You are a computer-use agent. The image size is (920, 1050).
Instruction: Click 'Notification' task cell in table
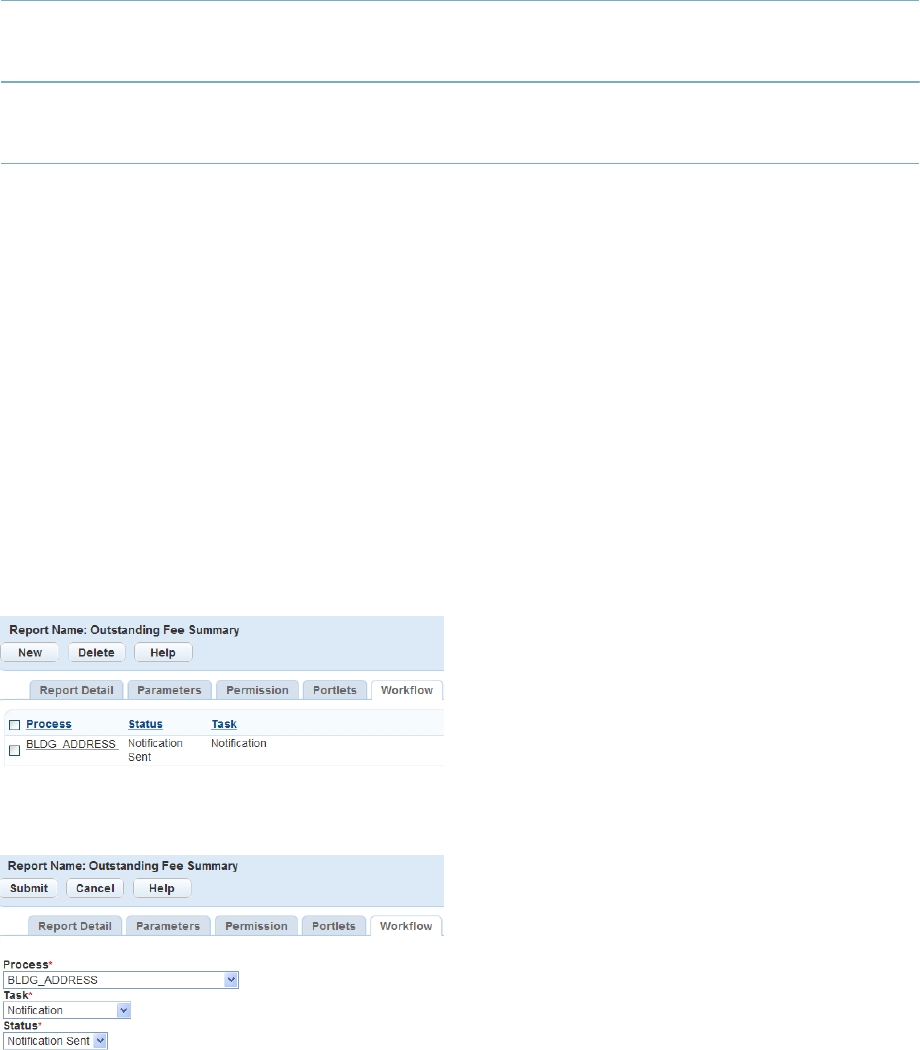click(238, 743)
